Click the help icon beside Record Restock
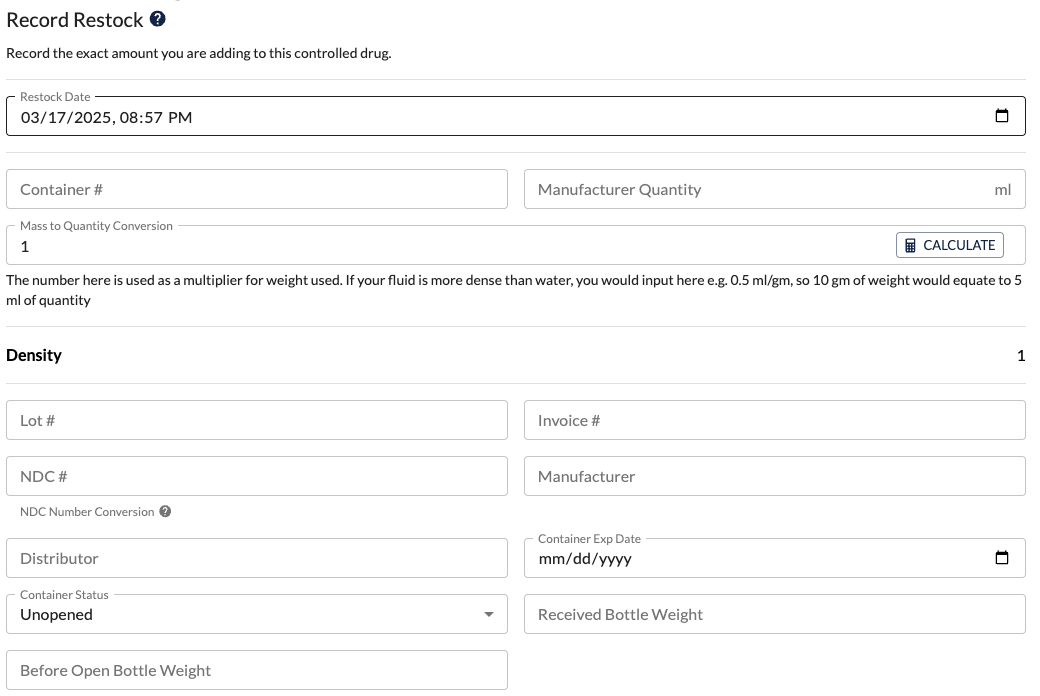 point(157,19)
